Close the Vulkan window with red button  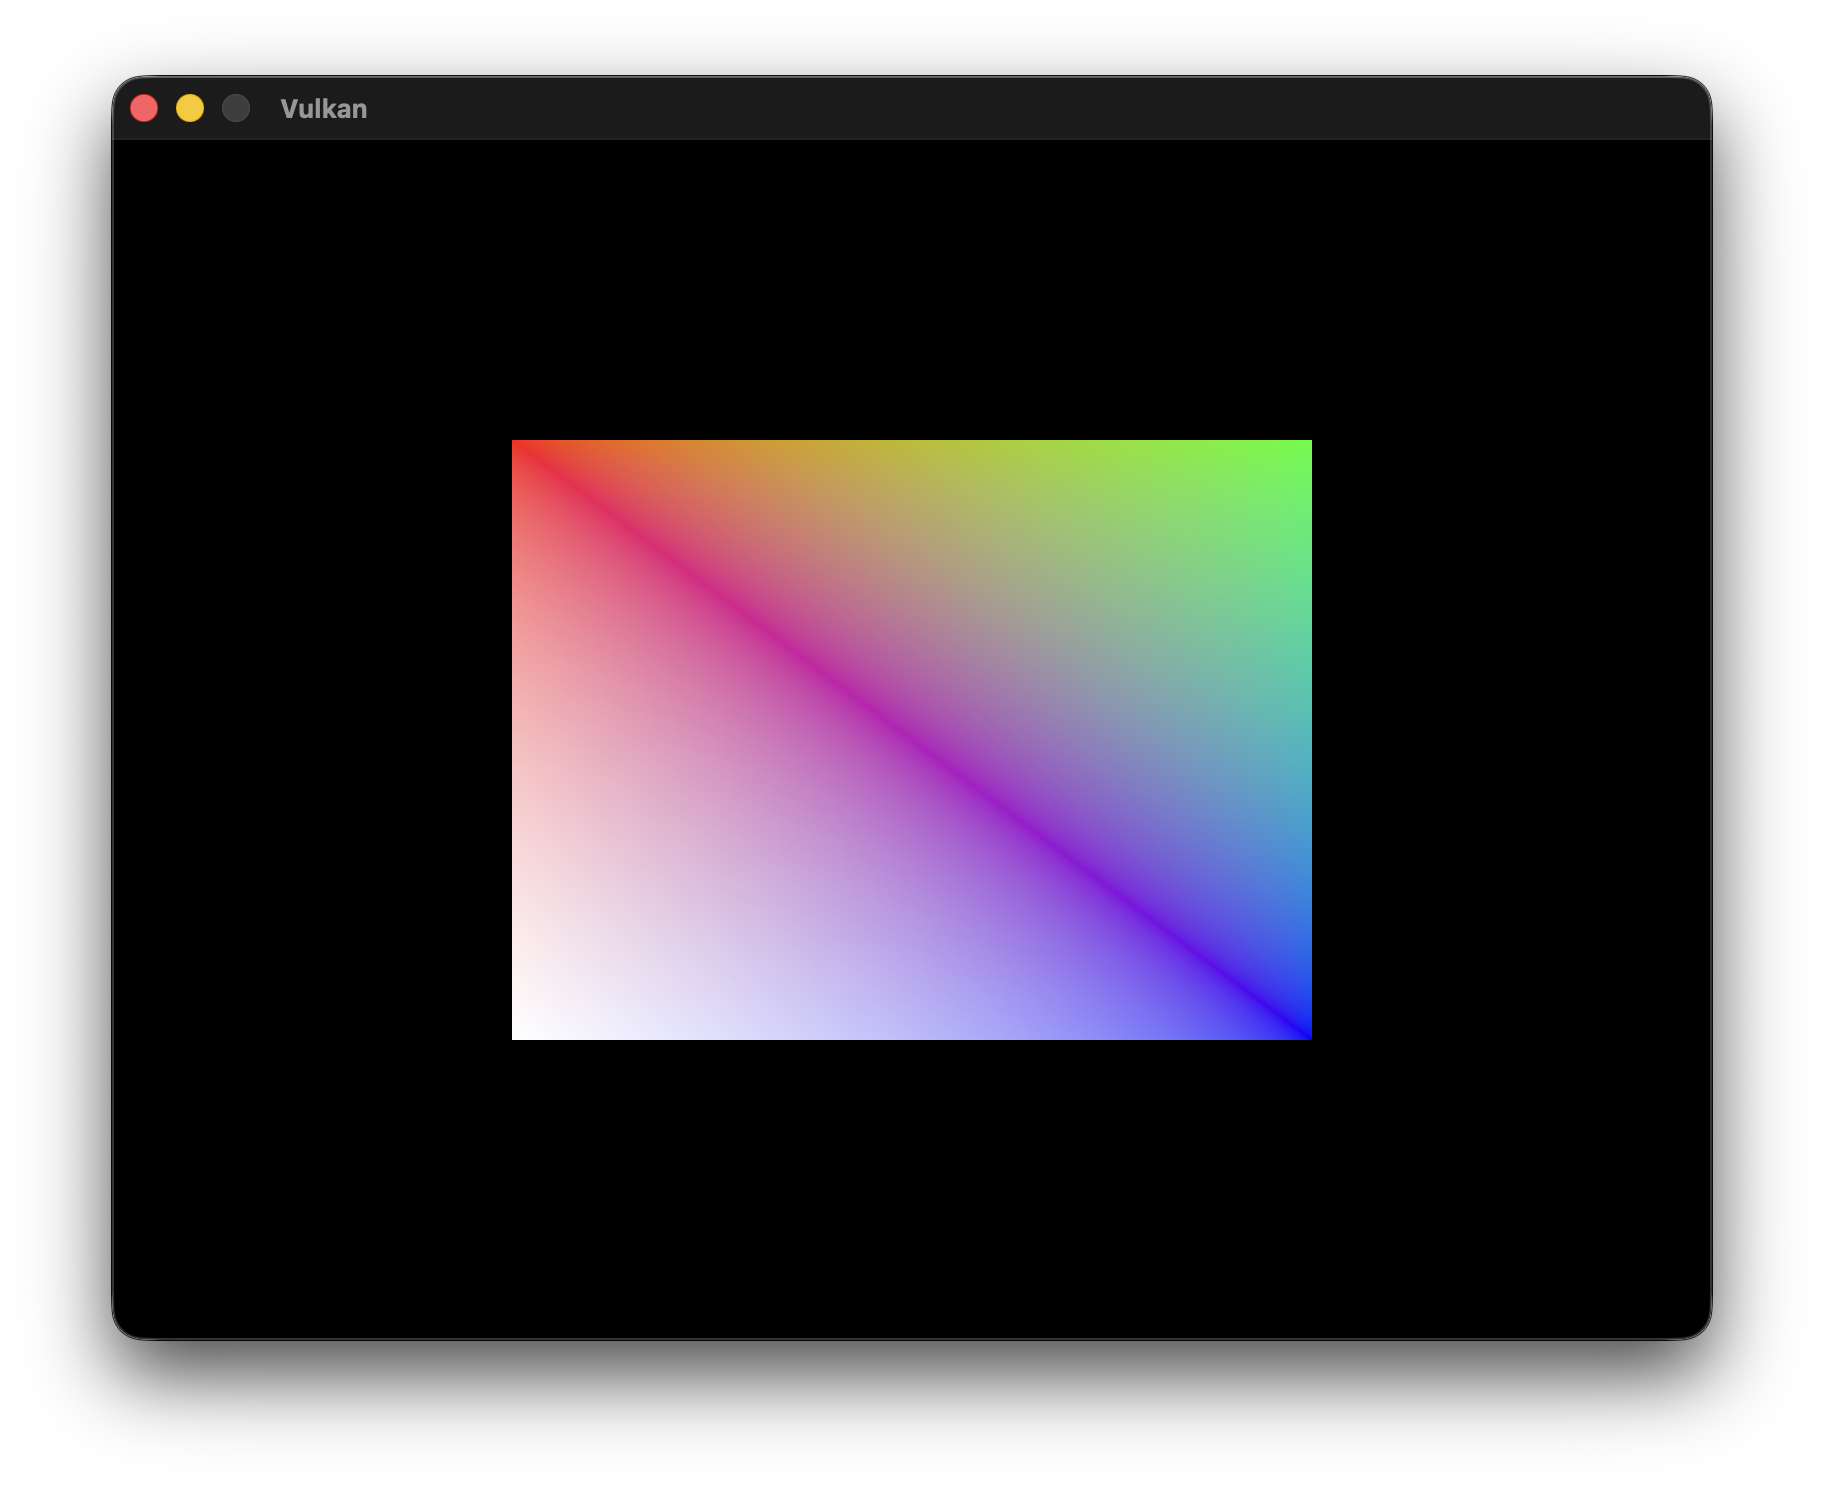point(144,108)
